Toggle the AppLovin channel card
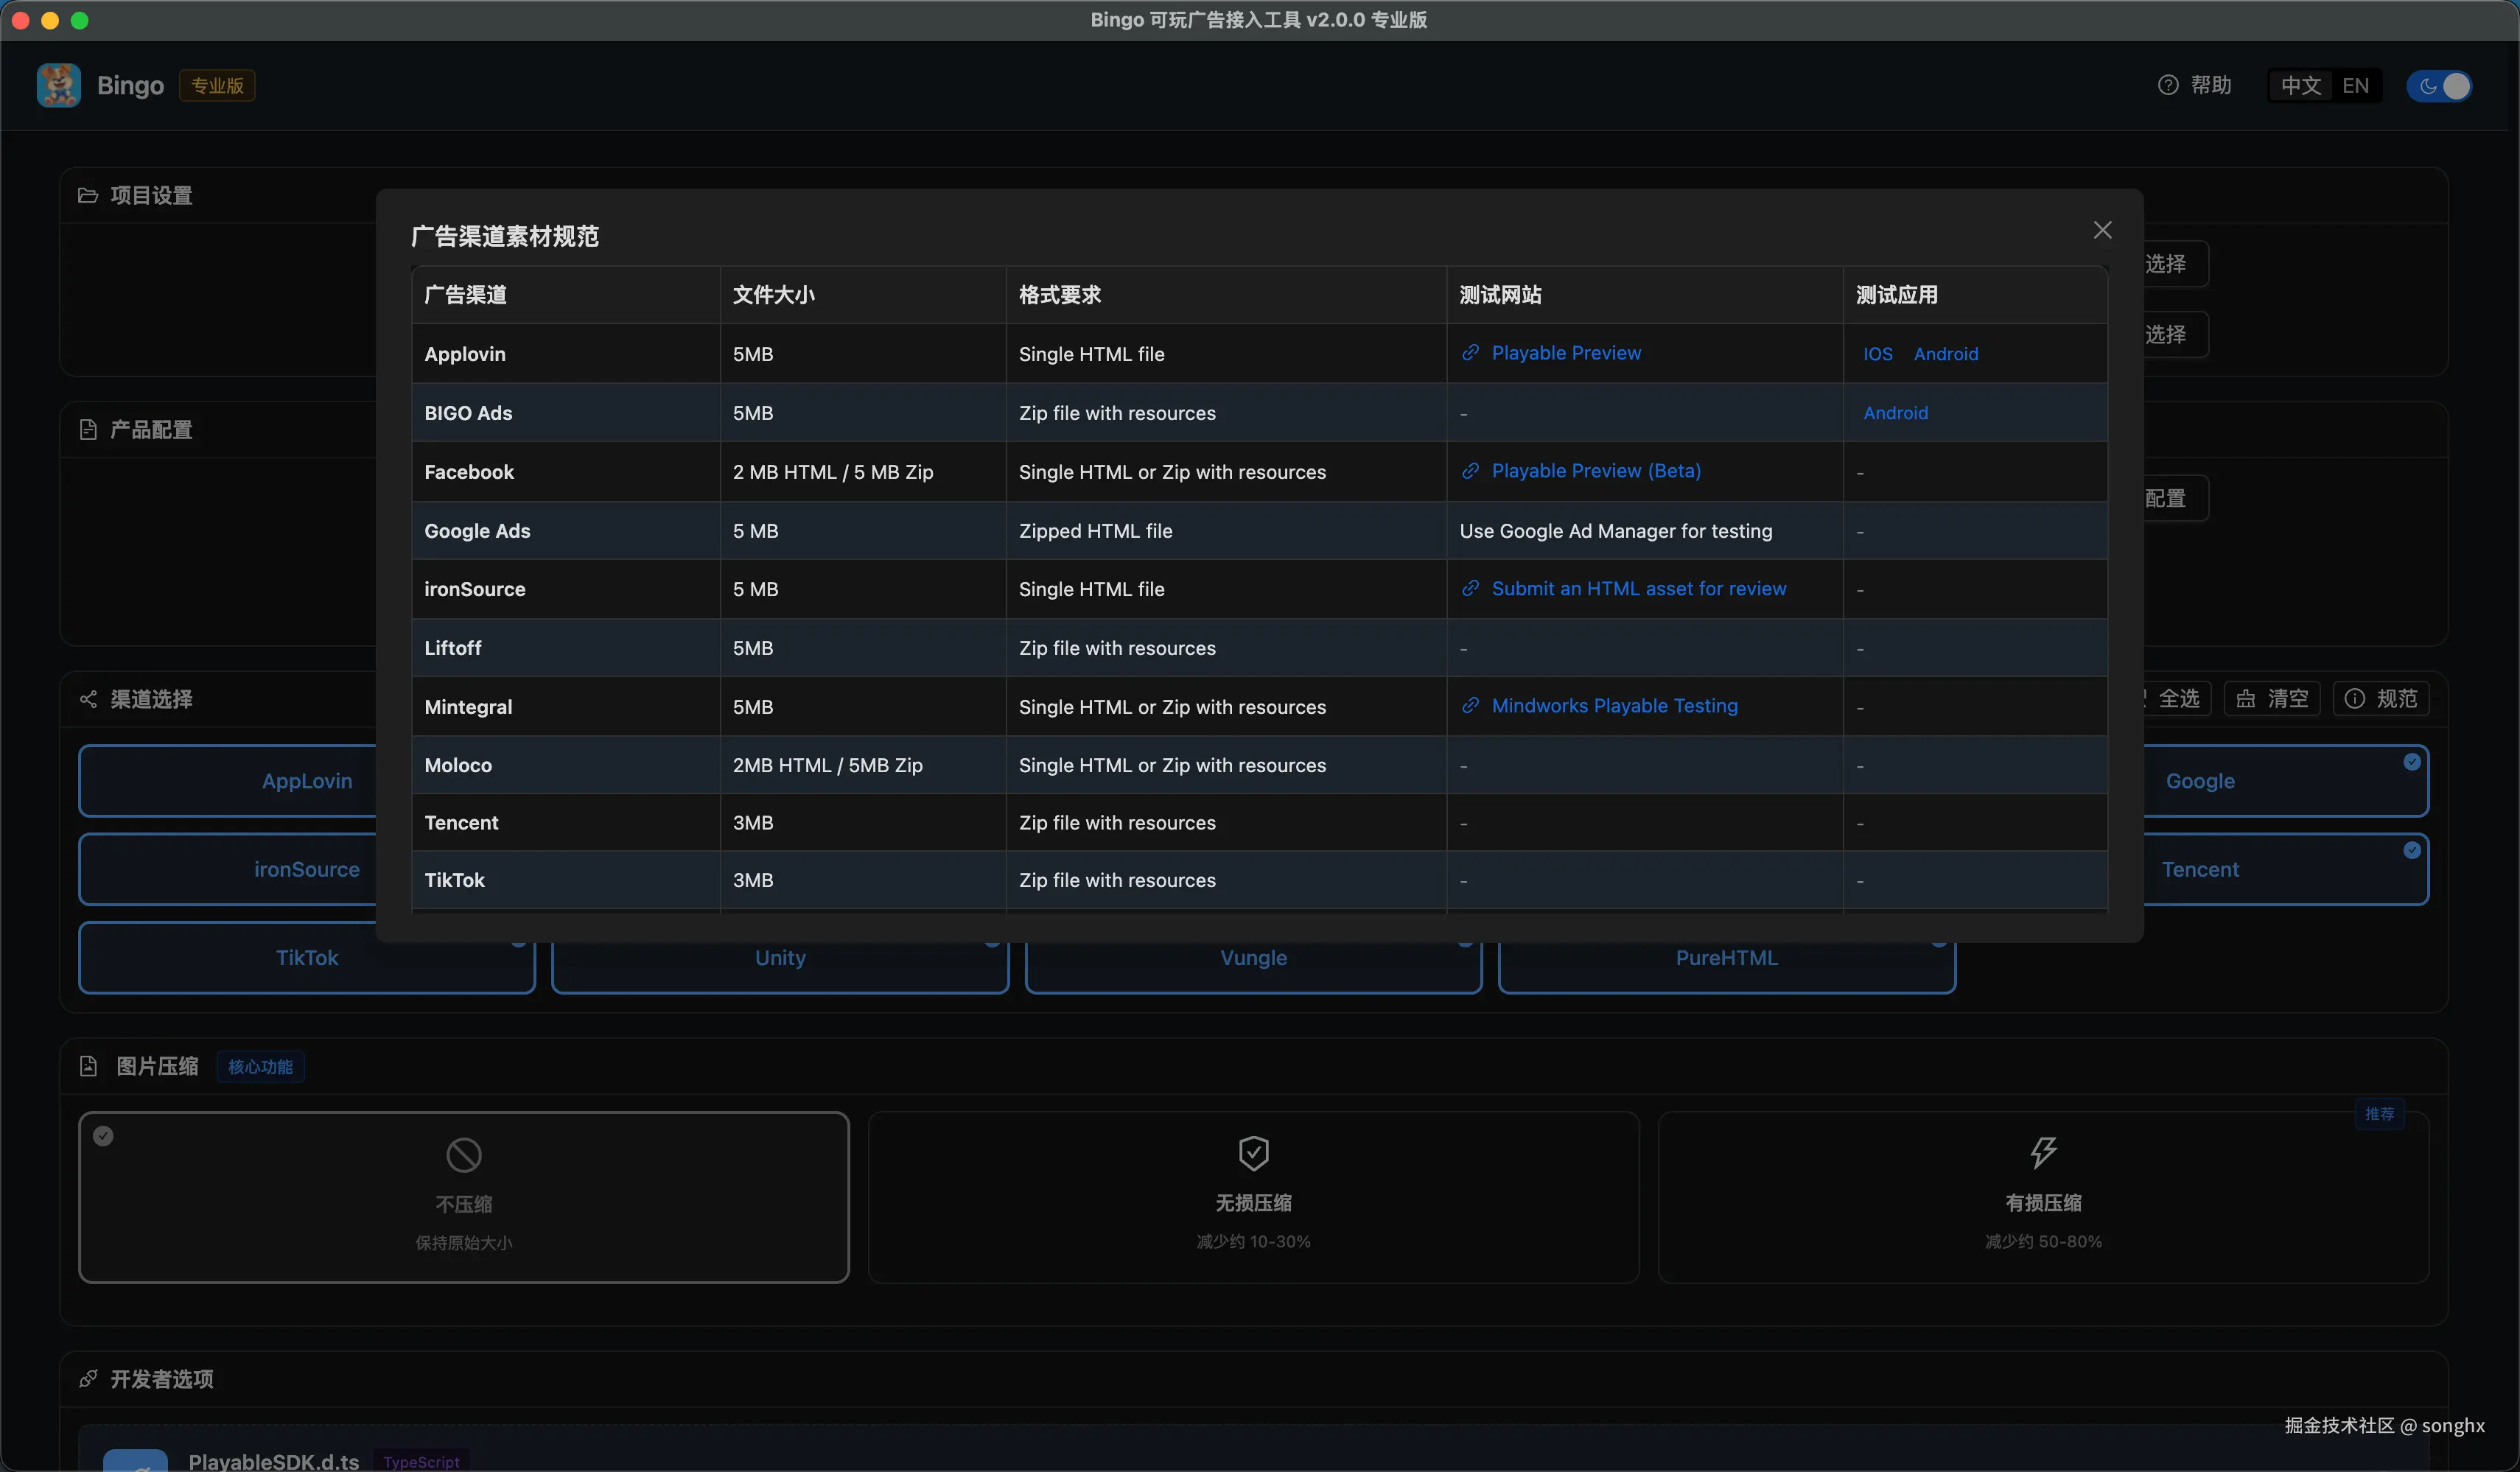 pos(228,781)
